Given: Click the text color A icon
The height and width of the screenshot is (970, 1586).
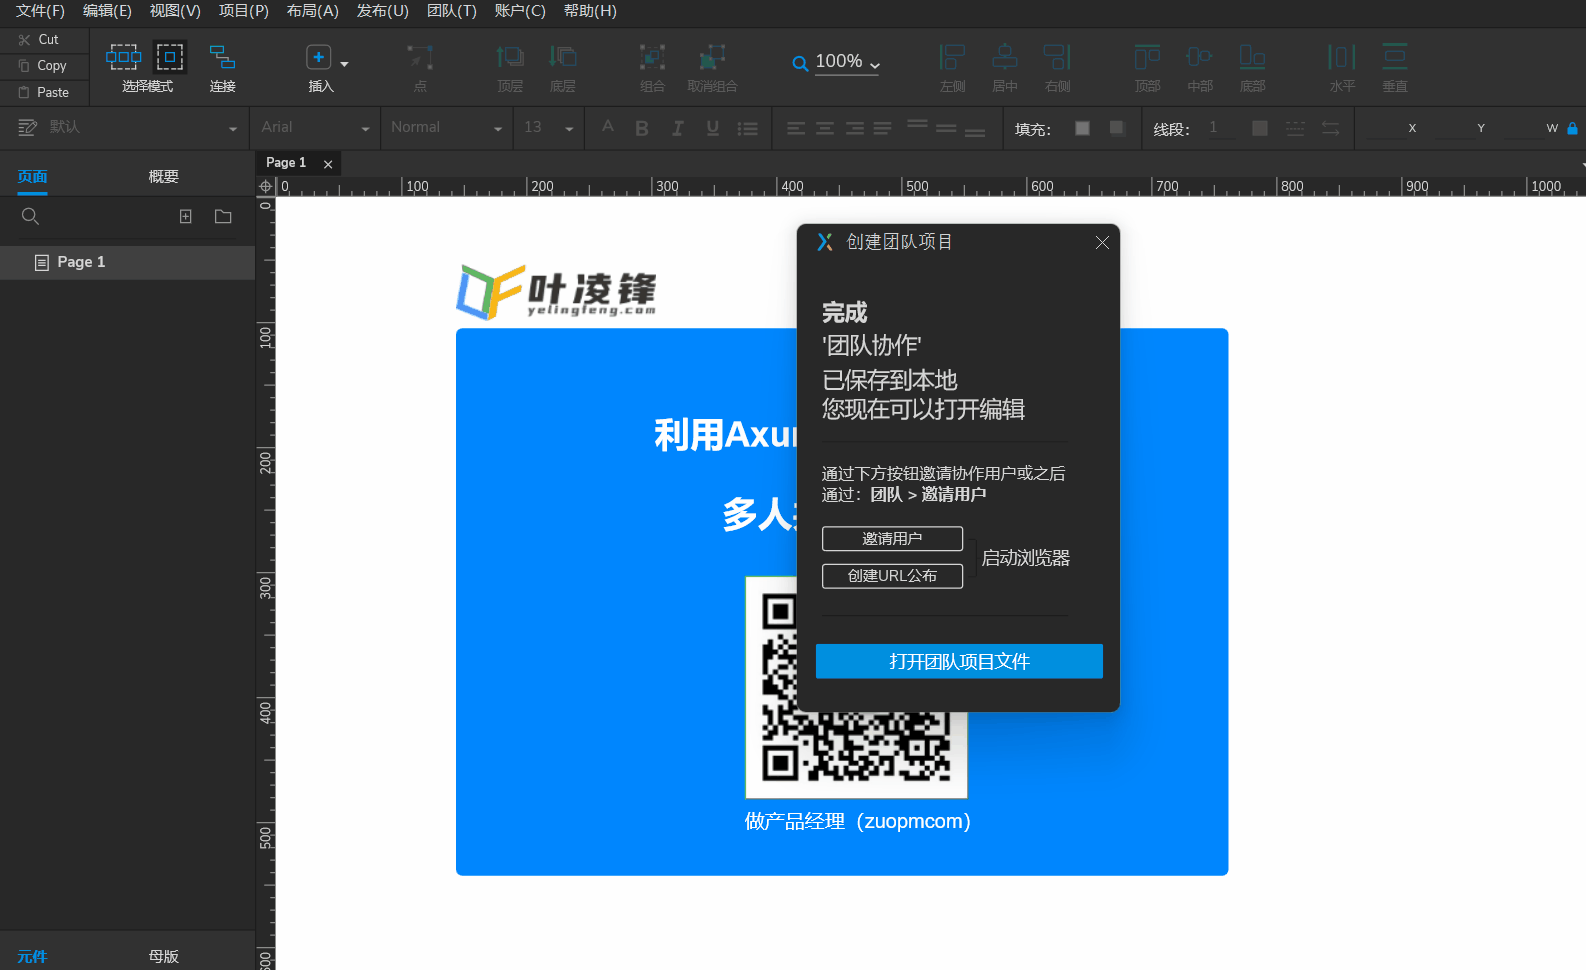Looking at the screenshot, I should (607, 127).
